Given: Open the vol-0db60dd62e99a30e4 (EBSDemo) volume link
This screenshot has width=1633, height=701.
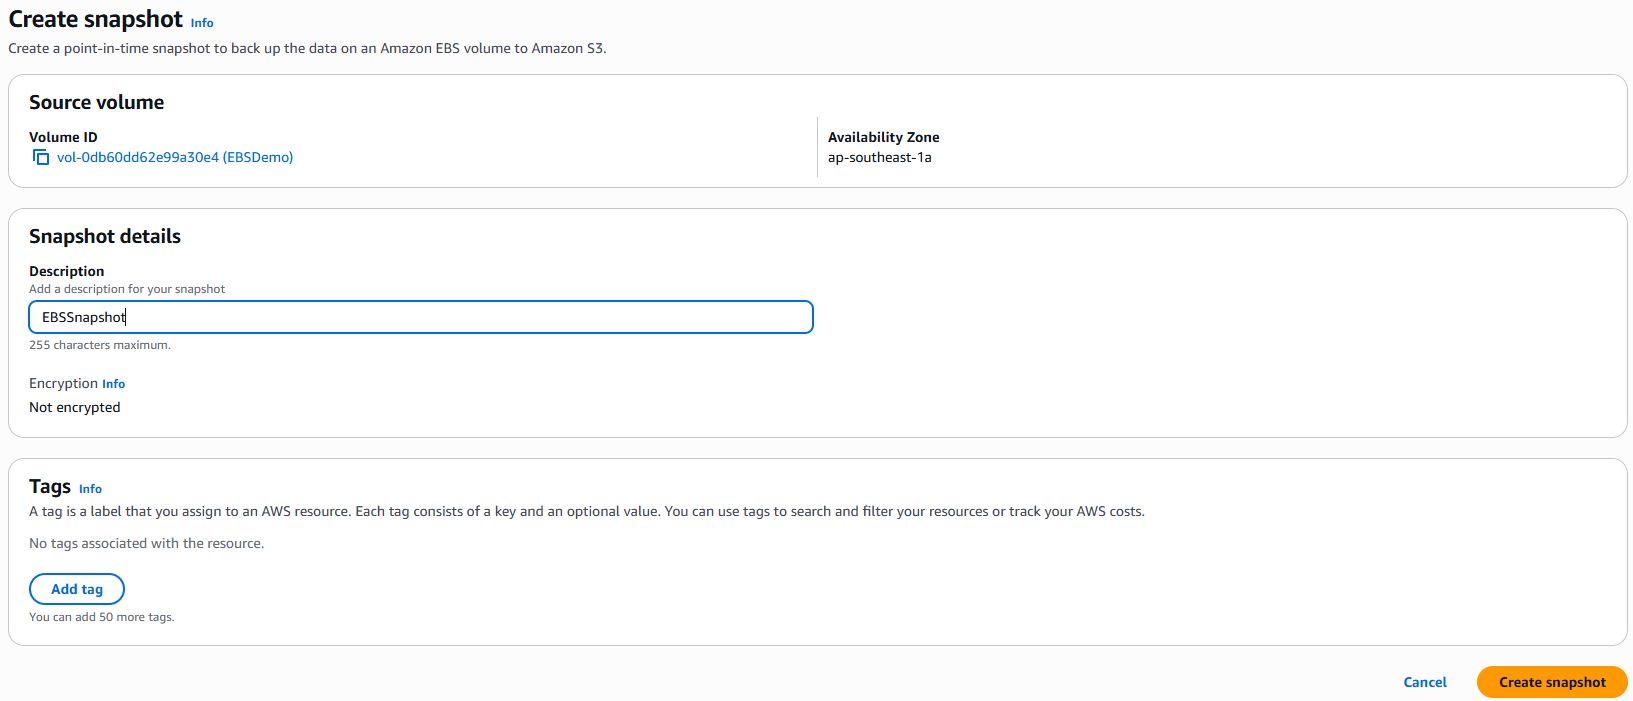Looking at the screenshot, I should 175,157.
